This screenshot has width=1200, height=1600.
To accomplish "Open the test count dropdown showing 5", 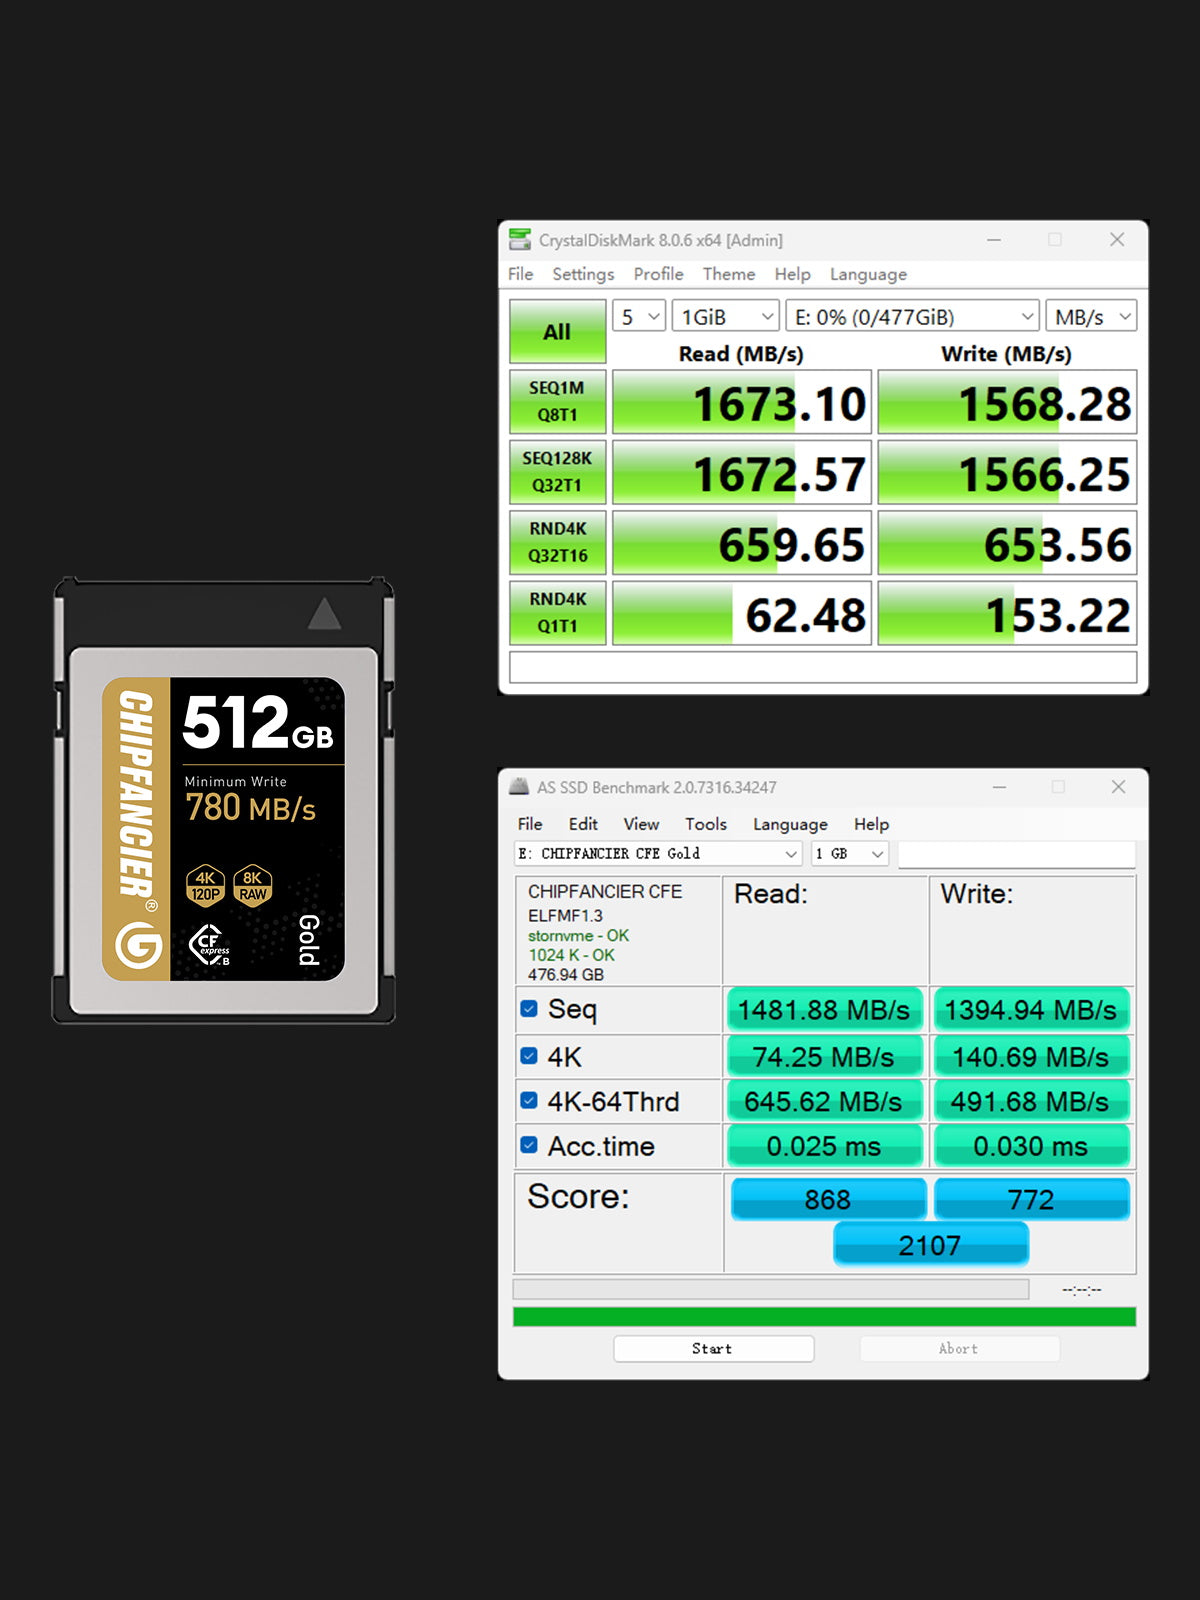I will click(639, 317).
